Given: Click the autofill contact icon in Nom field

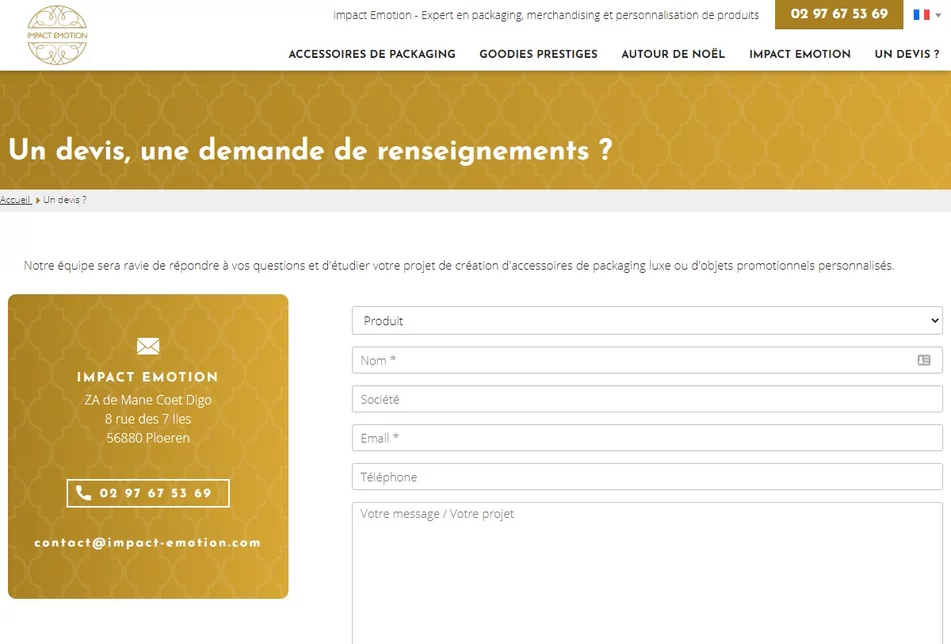Looking at the screenshot, I should coord(924,360).
